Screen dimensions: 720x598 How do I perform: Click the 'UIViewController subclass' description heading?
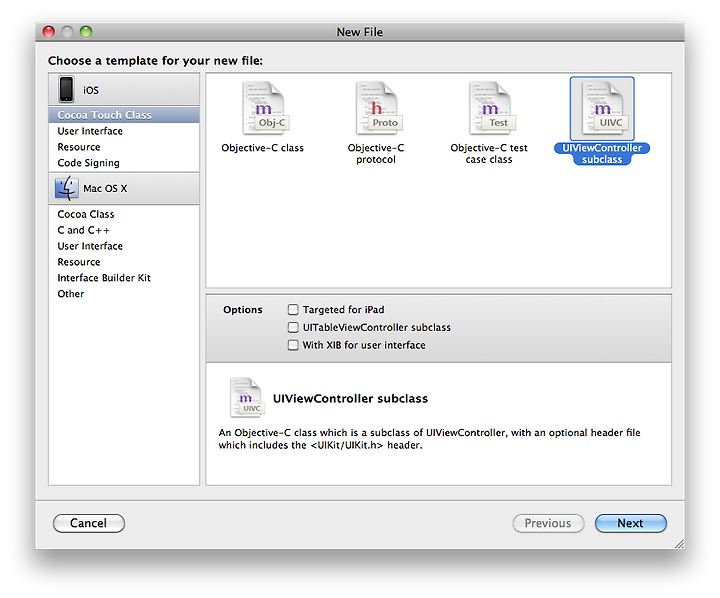click(x=350, y=398)
